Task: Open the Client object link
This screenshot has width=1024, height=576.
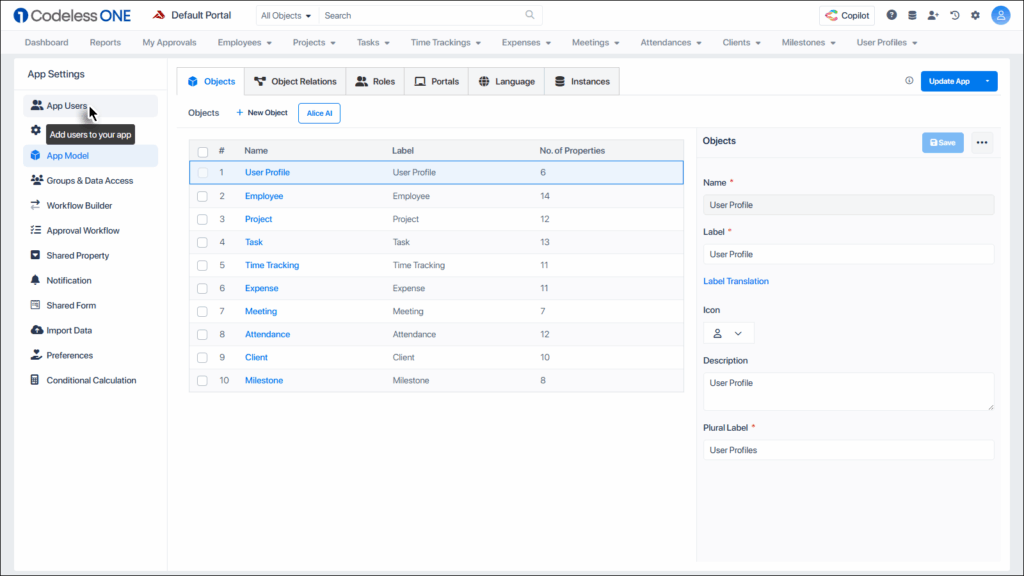Action: pyautogui.click(x=256, y=357)
